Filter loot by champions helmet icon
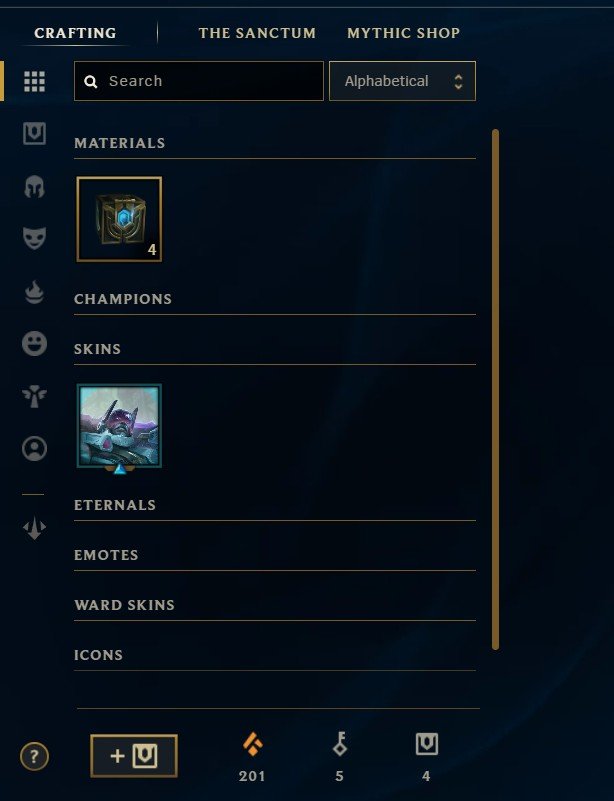 (34, 186)
